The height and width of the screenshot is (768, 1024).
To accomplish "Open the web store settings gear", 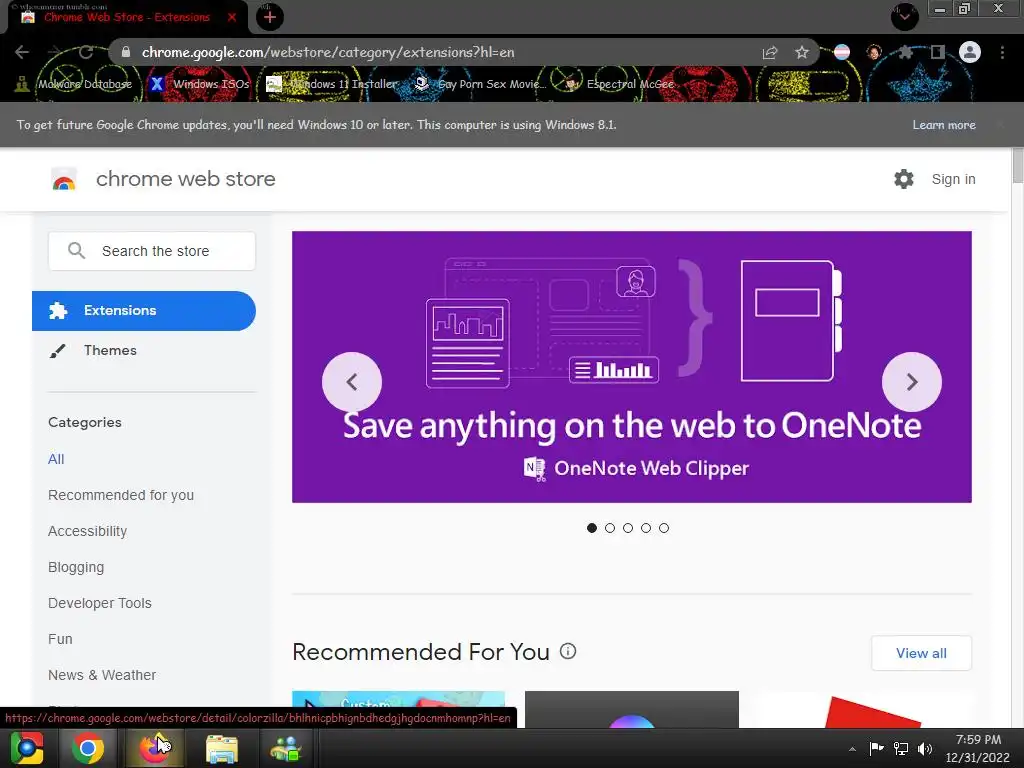I will (x=904, y=179).
